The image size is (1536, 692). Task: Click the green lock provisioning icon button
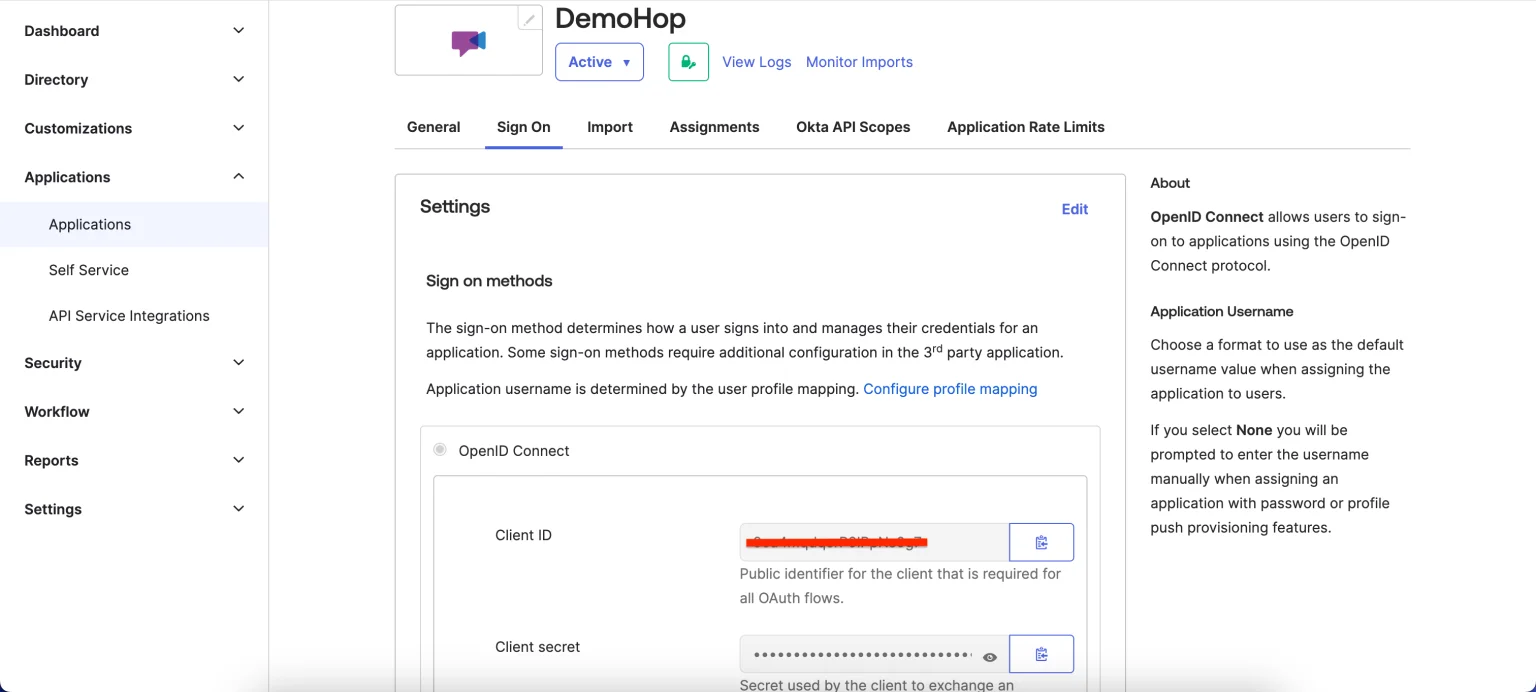coord(688,62)
